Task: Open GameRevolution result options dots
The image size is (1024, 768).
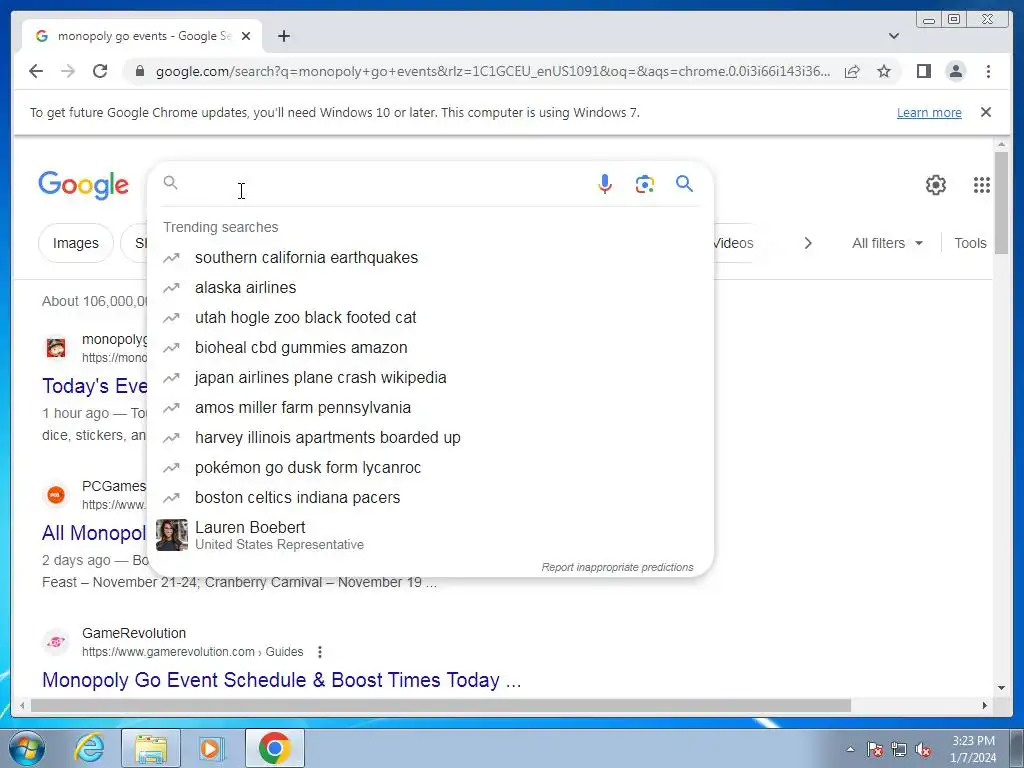Action: 319,652
